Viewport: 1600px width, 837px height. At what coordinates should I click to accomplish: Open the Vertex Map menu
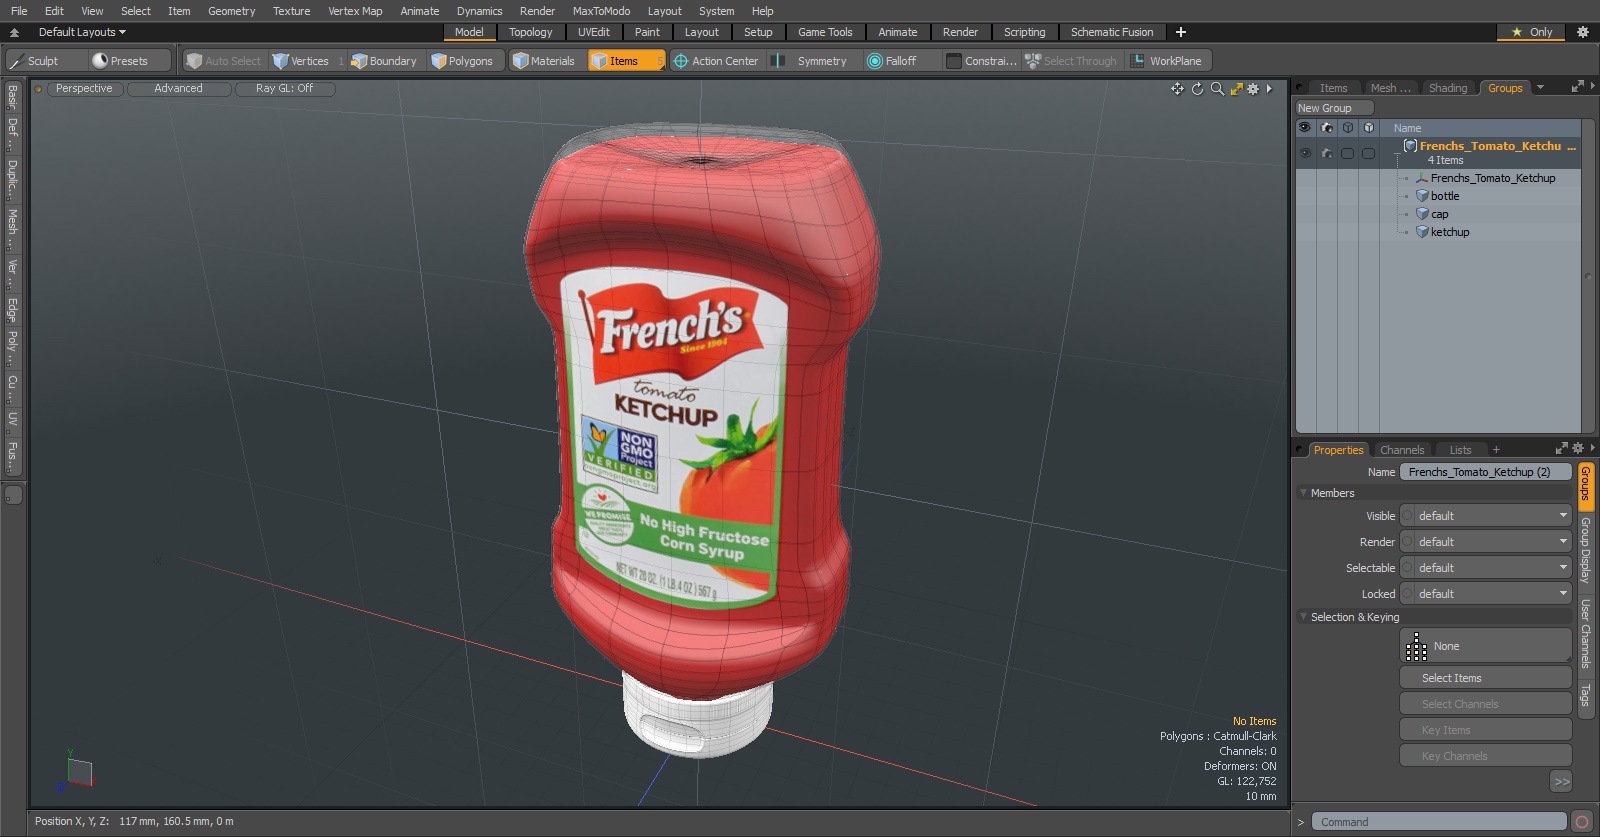(355, 11)
